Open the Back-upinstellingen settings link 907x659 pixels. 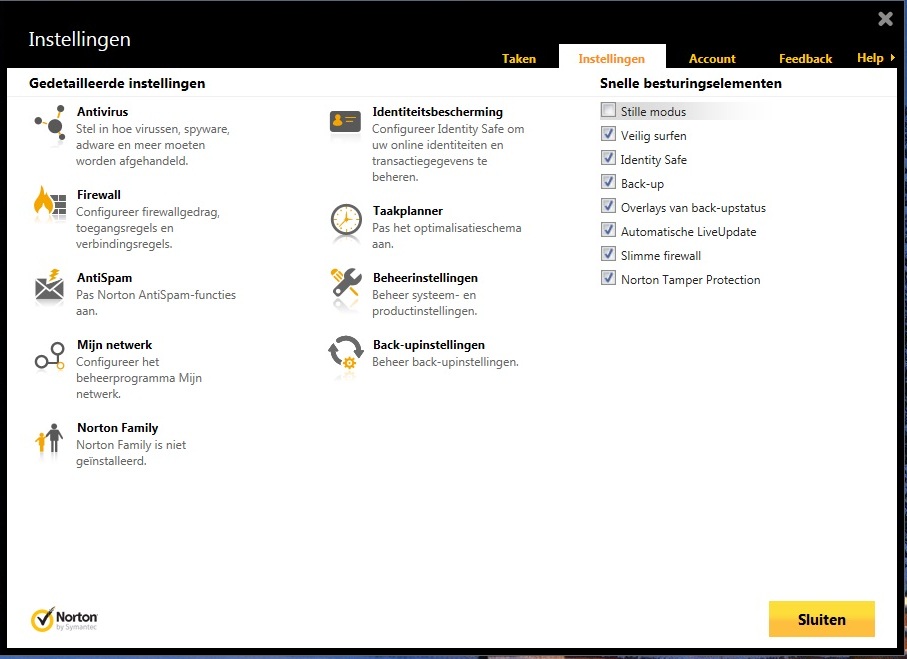point(429,345)
